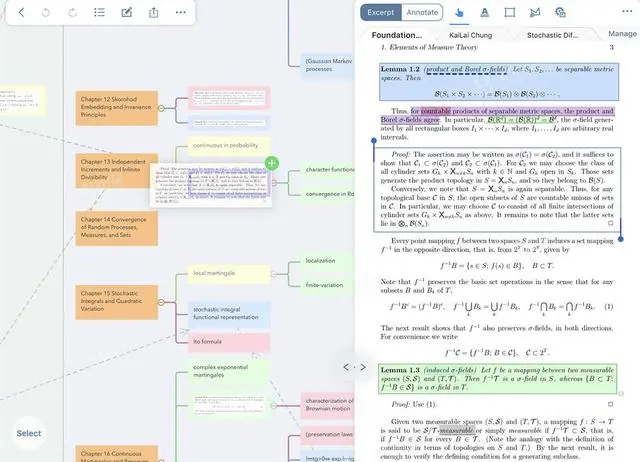Select Chapter 13 Independent Increments node
The height and width of the screenshot is (462, 640).
[114, 170]
